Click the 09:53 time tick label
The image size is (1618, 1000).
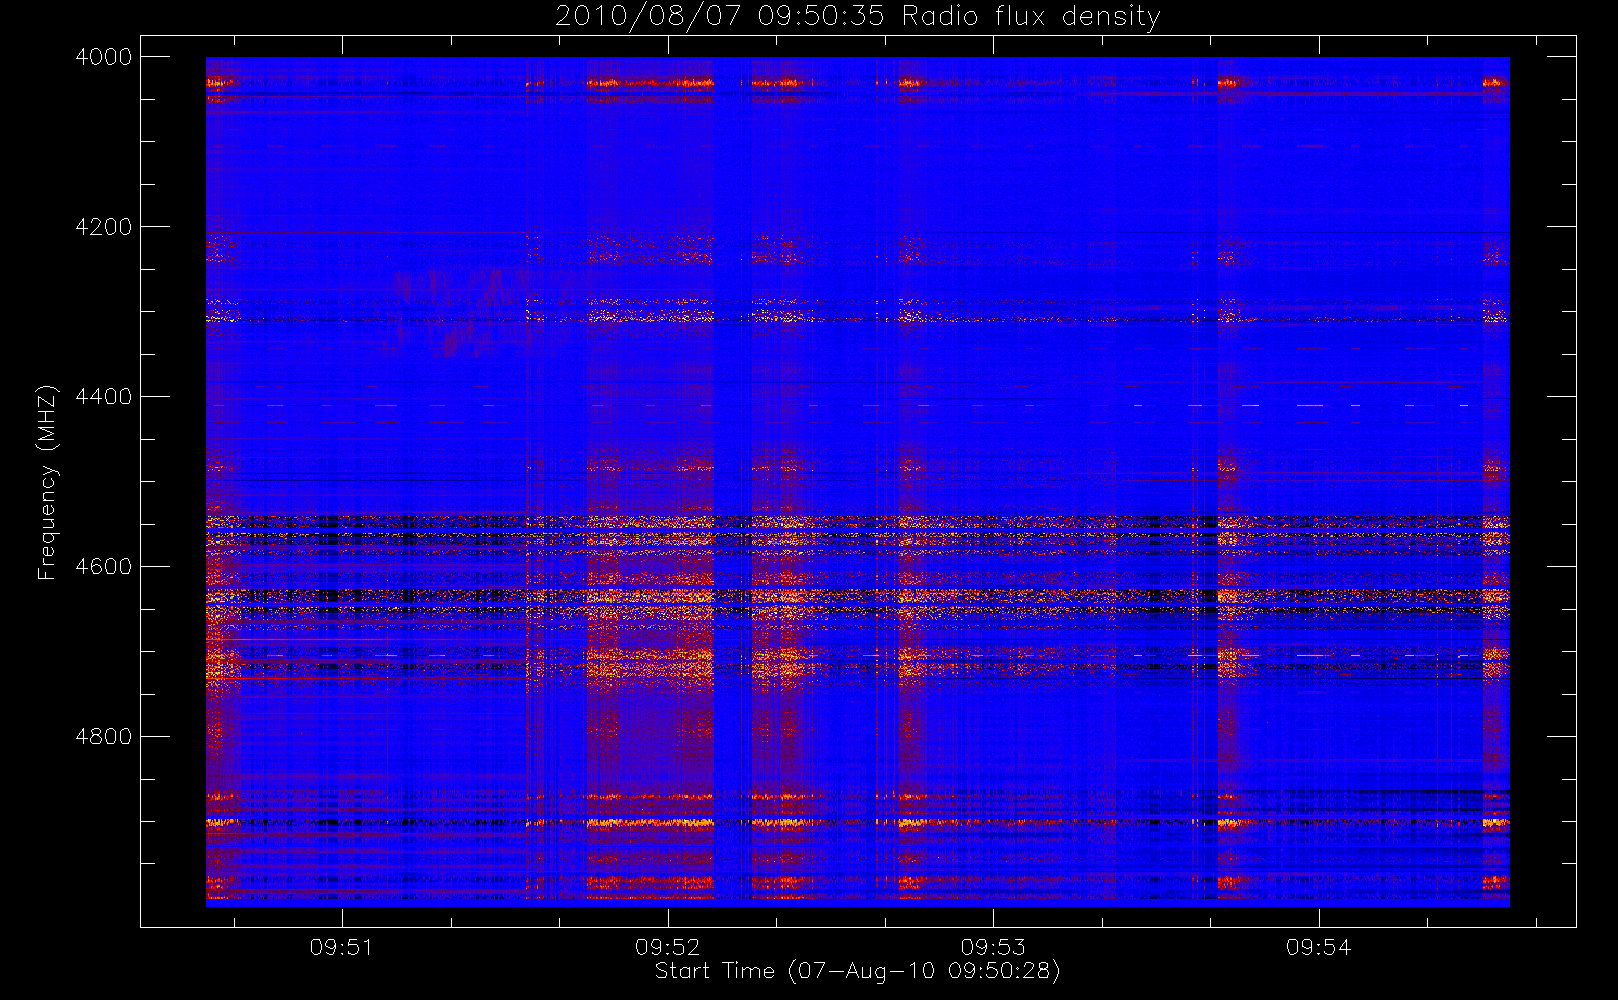click(x=993, y=947)
